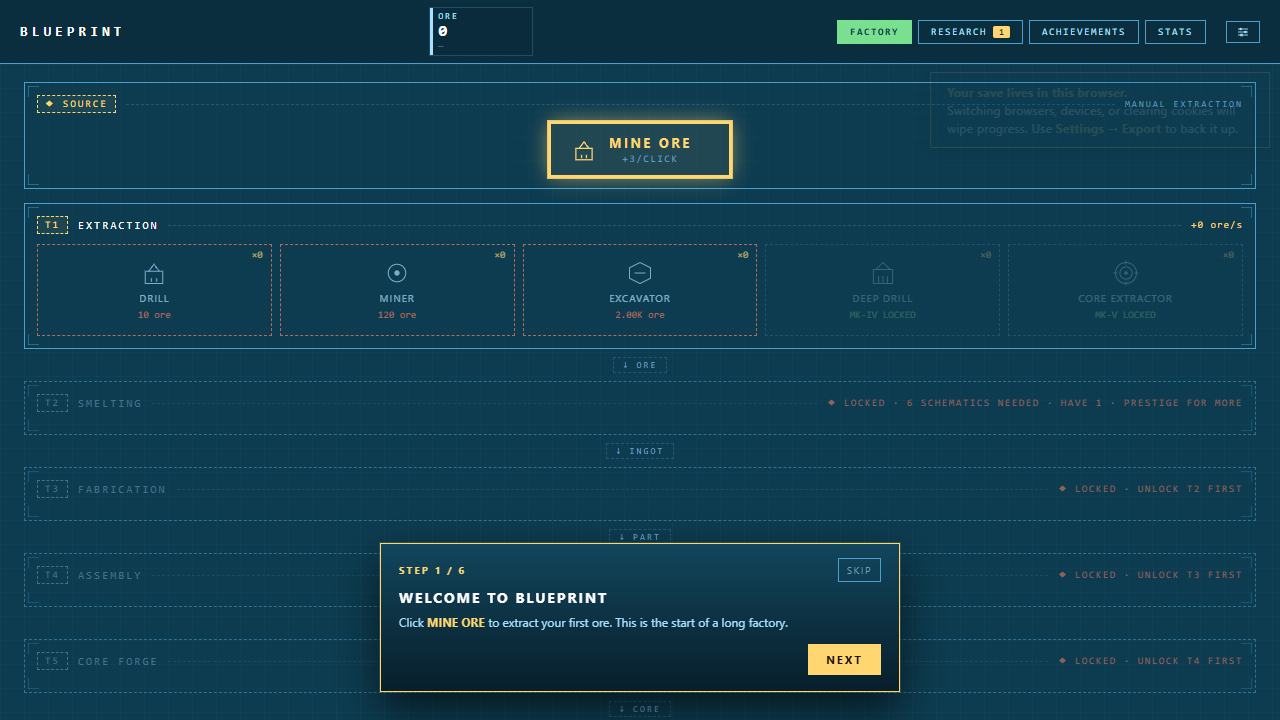The width and height of the screenshot is (1280, 720).
Task: Click the Research badge showing 1
Action: click(x=1001, y=32)
